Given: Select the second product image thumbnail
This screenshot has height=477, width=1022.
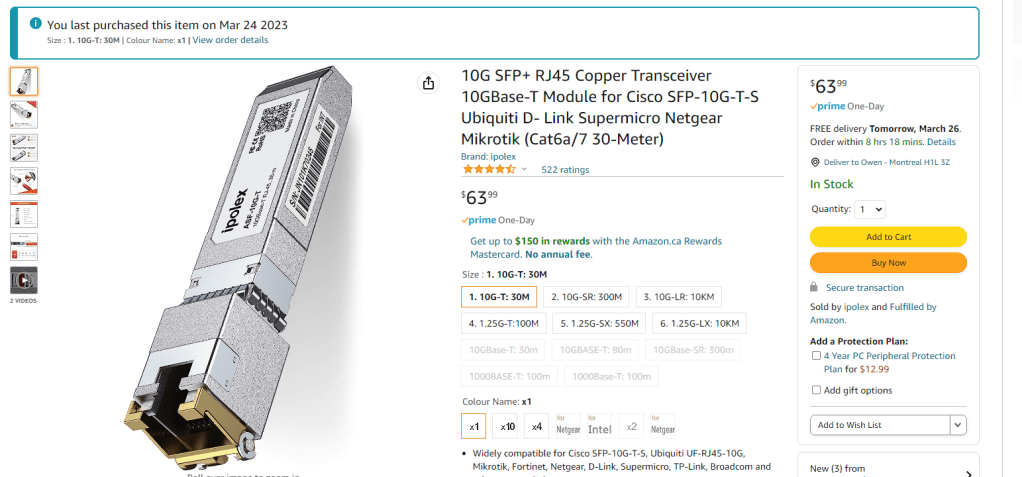Looking at the screenshot, I should coord(24,114).
